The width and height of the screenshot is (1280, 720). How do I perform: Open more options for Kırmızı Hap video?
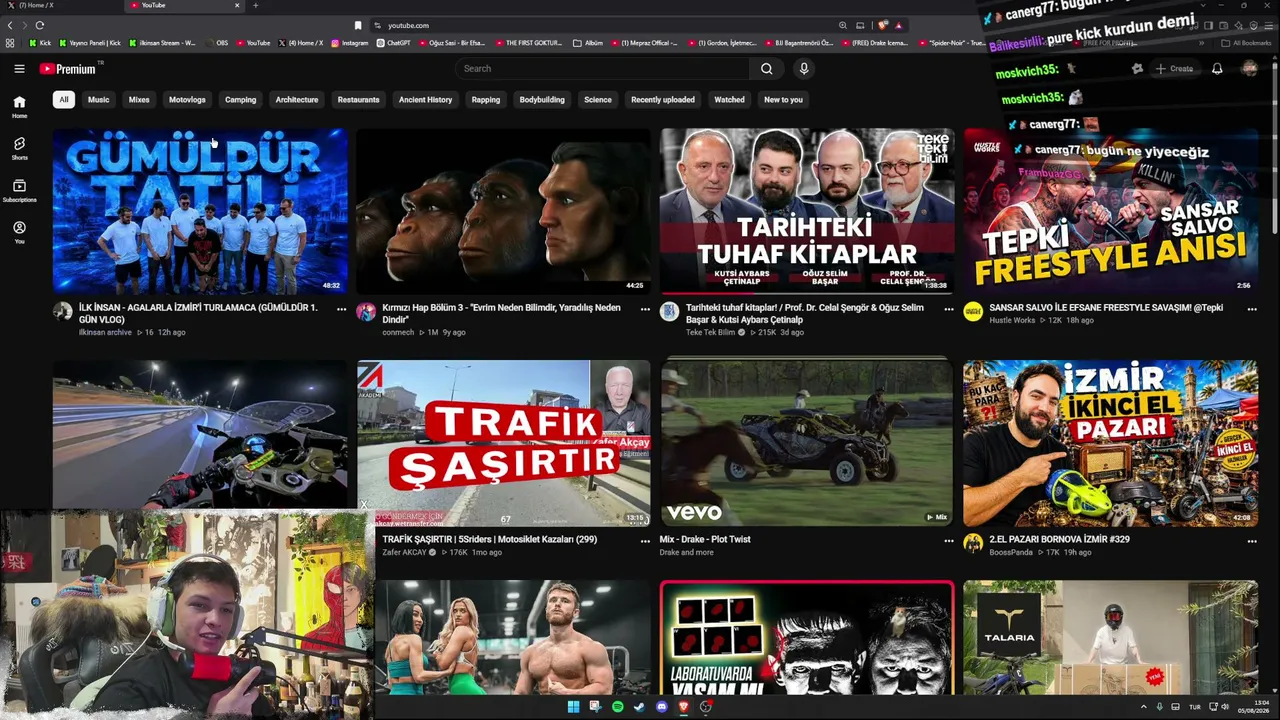tap(645, 309)
